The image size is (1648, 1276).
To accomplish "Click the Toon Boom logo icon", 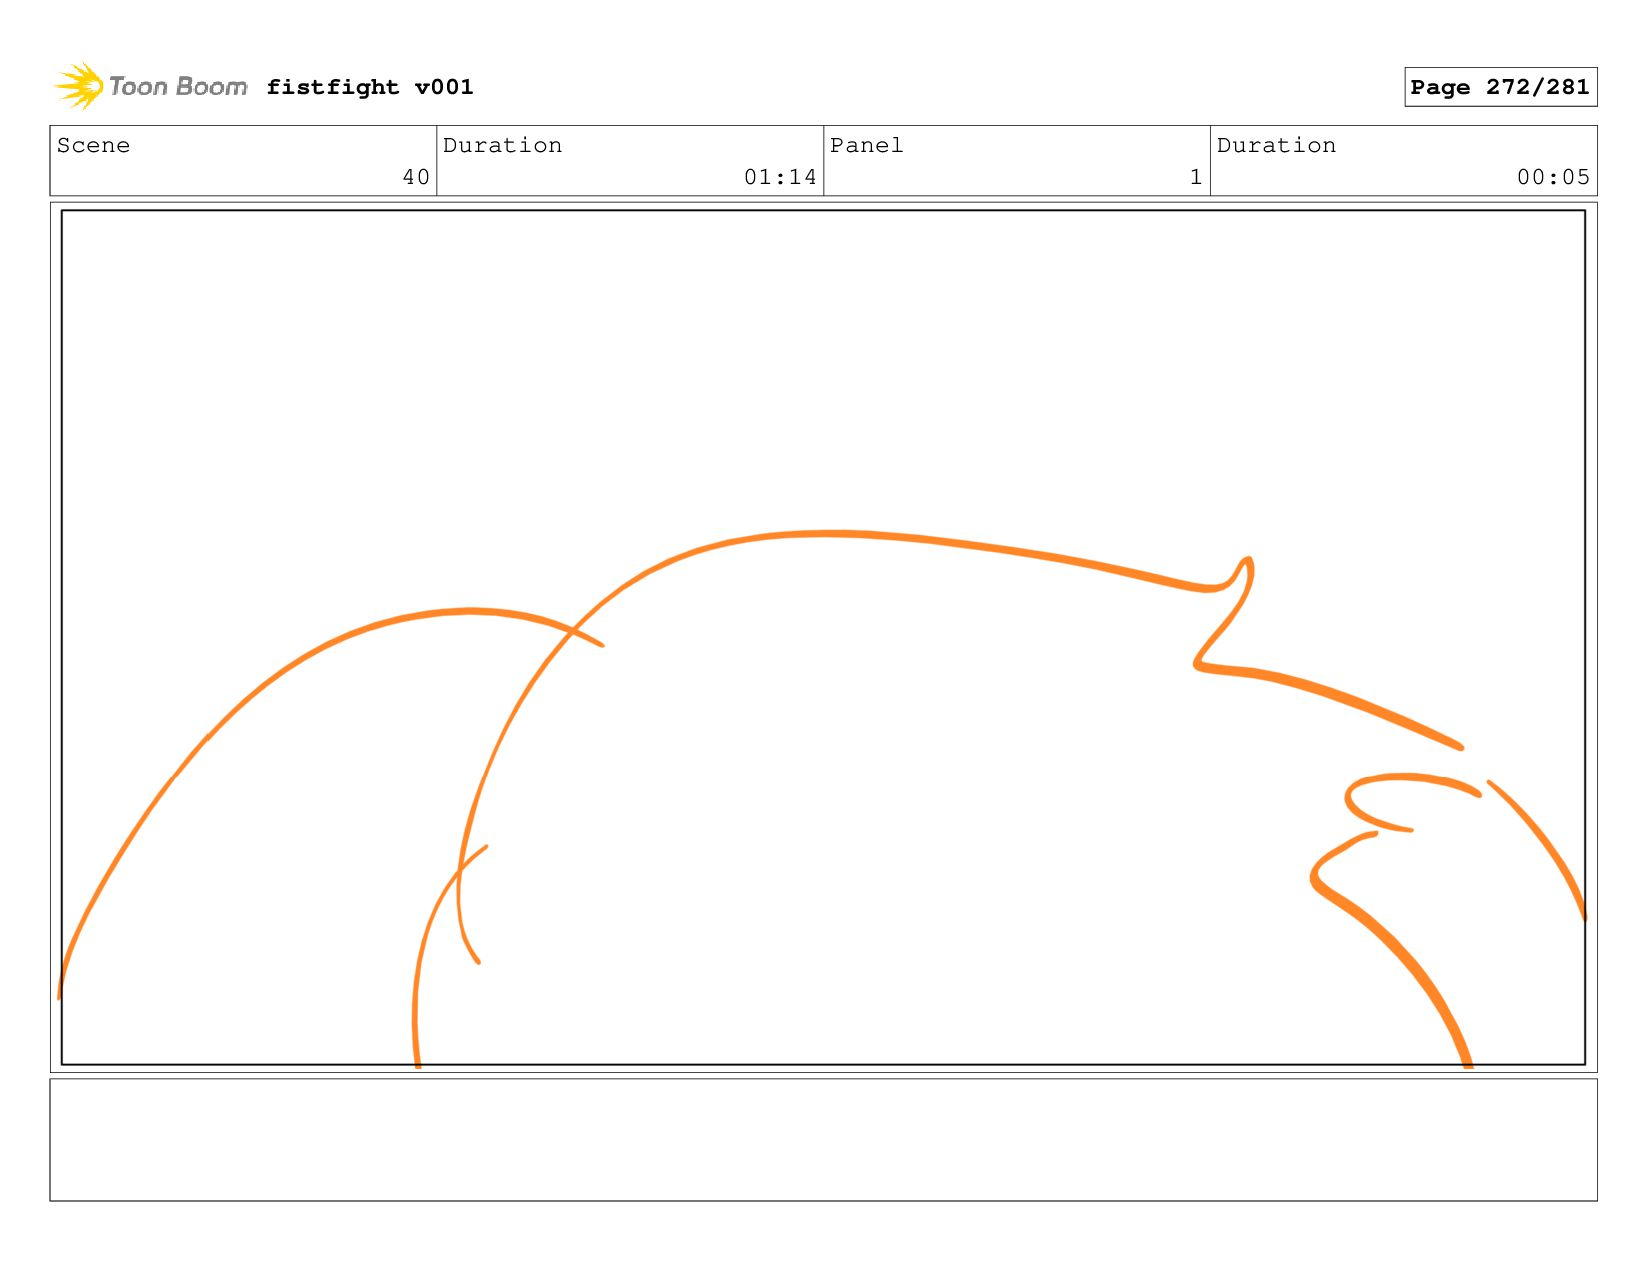I will point(79,86).
